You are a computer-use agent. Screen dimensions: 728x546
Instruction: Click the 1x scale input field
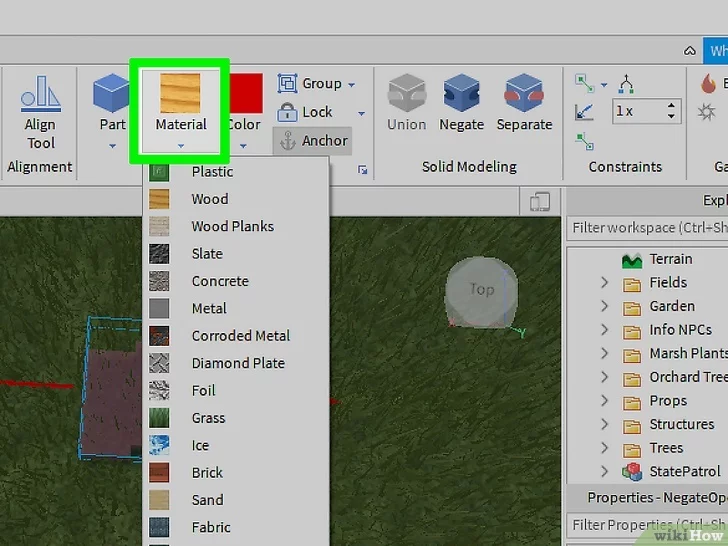click(x=639, y=111)
